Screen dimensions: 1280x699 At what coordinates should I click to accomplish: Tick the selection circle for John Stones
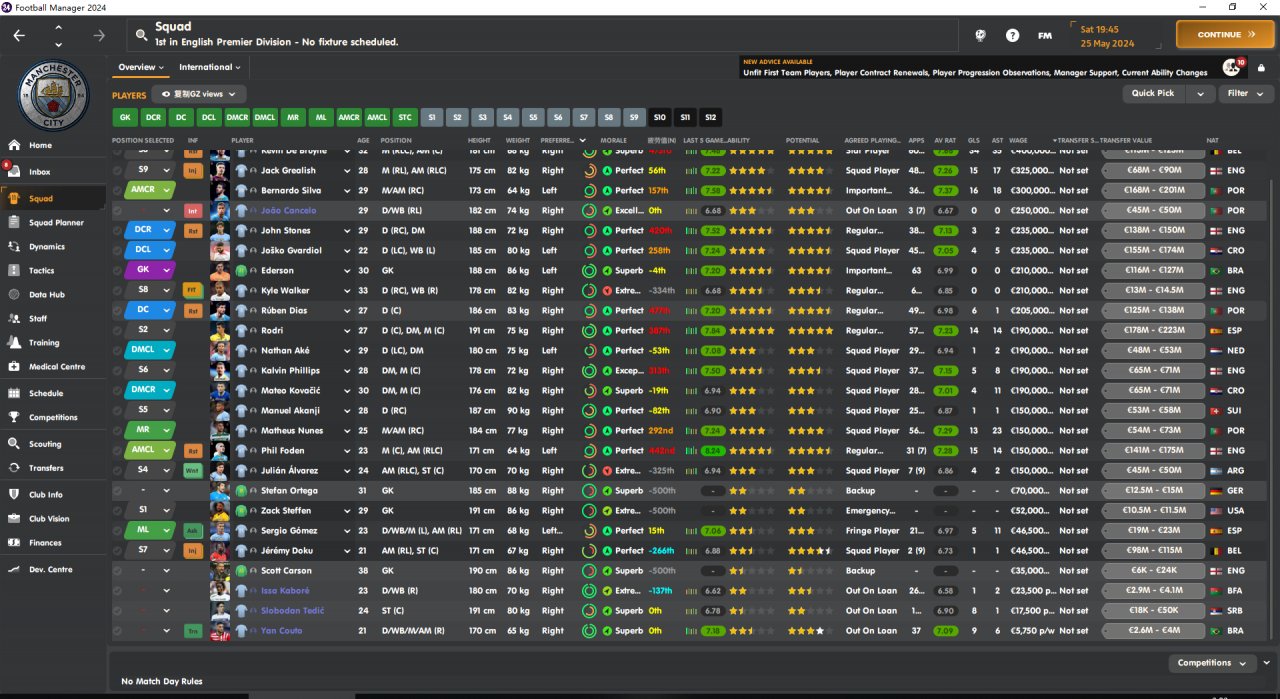tap(118, 230)
